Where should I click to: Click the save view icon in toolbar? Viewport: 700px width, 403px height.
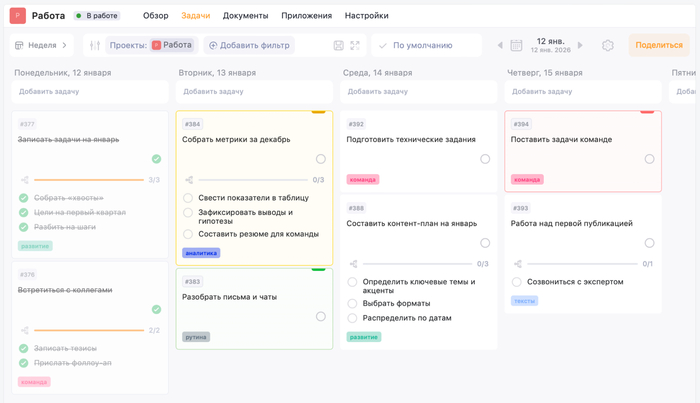[338, 46]
